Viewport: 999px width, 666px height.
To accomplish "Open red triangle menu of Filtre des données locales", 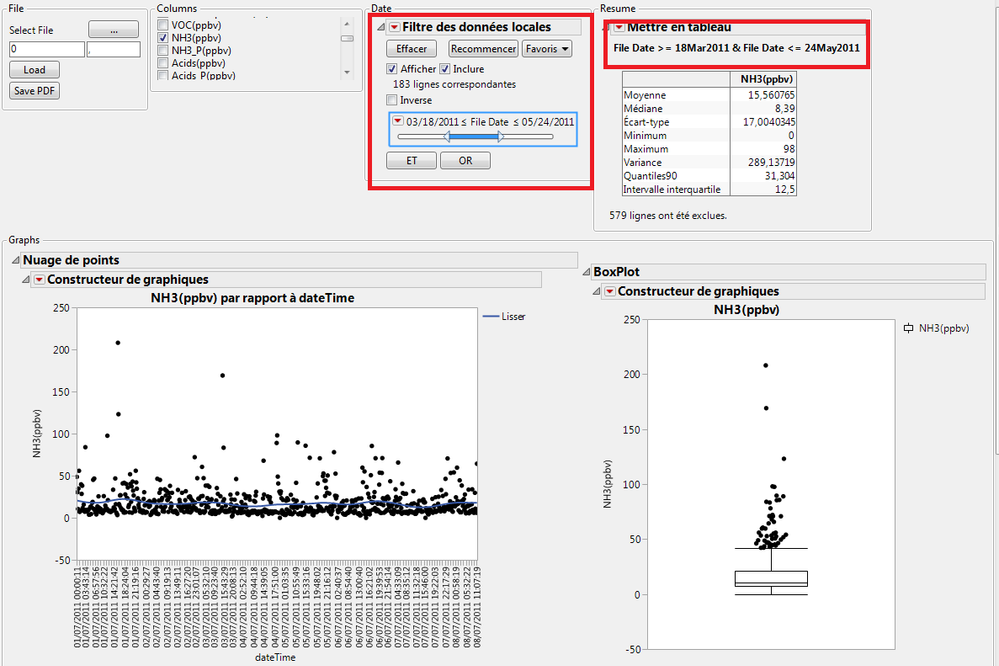I will 394,27.
